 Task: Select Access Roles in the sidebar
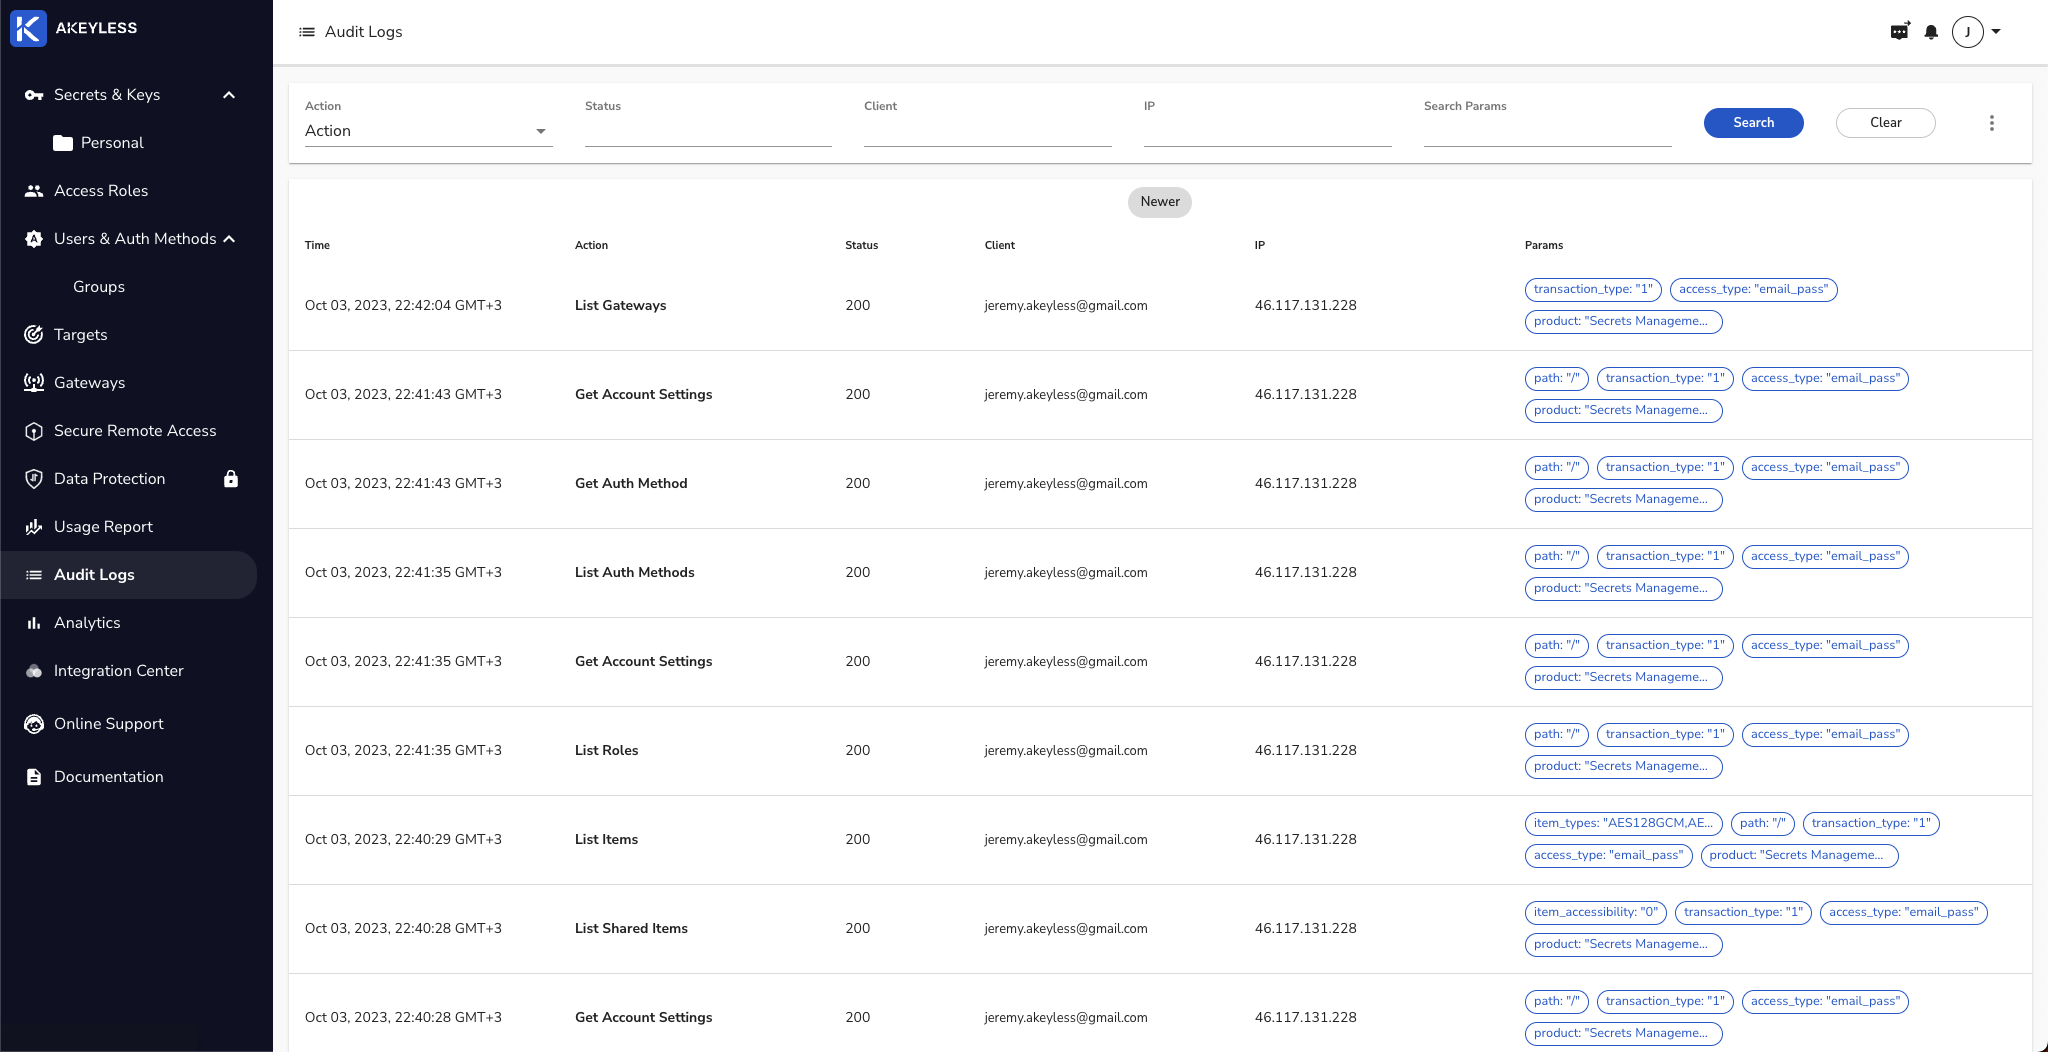point(100,191)
